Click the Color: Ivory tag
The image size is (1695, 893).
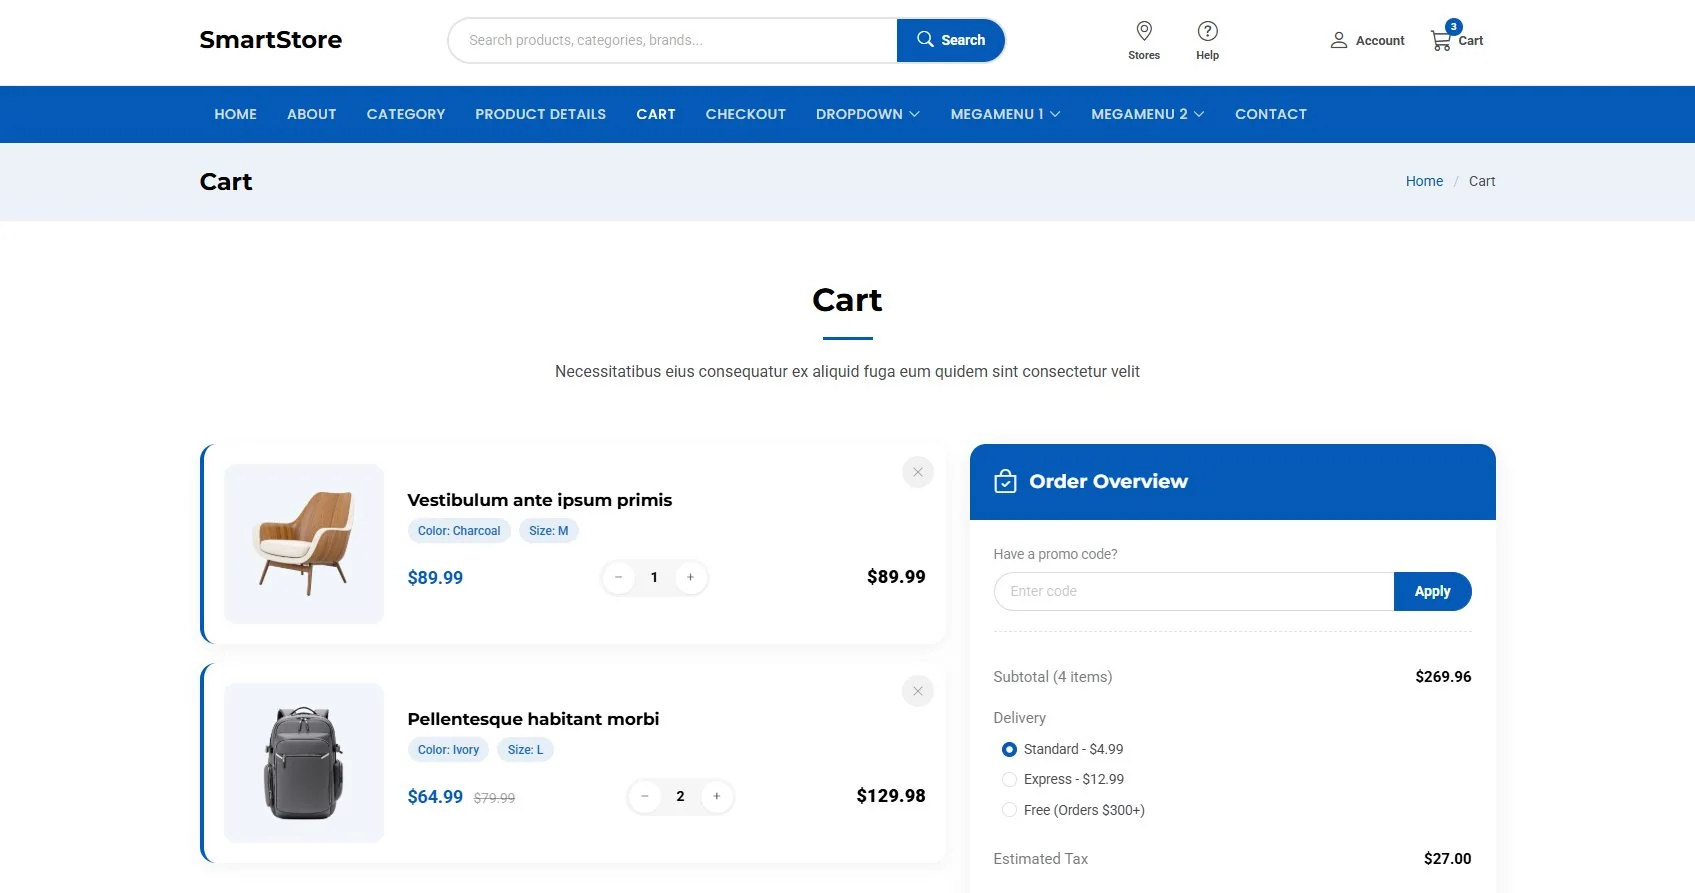click(448, 750)
